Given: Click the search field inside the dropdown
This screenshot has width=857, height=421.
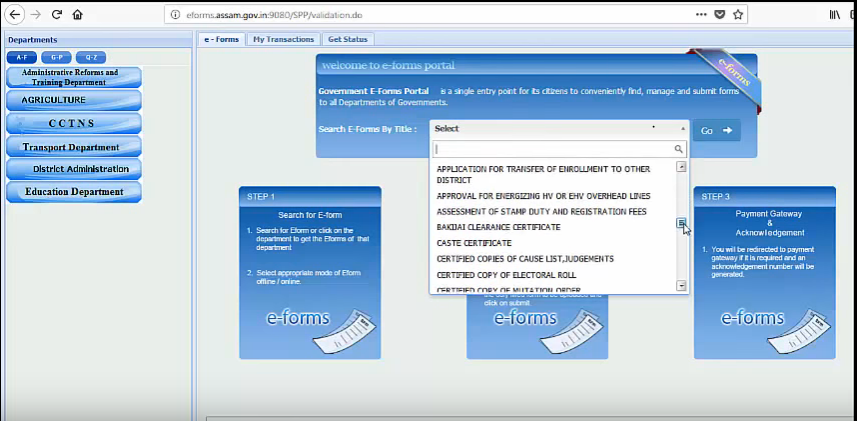Looking at the screenshot, I should click(x=553, y=149).
